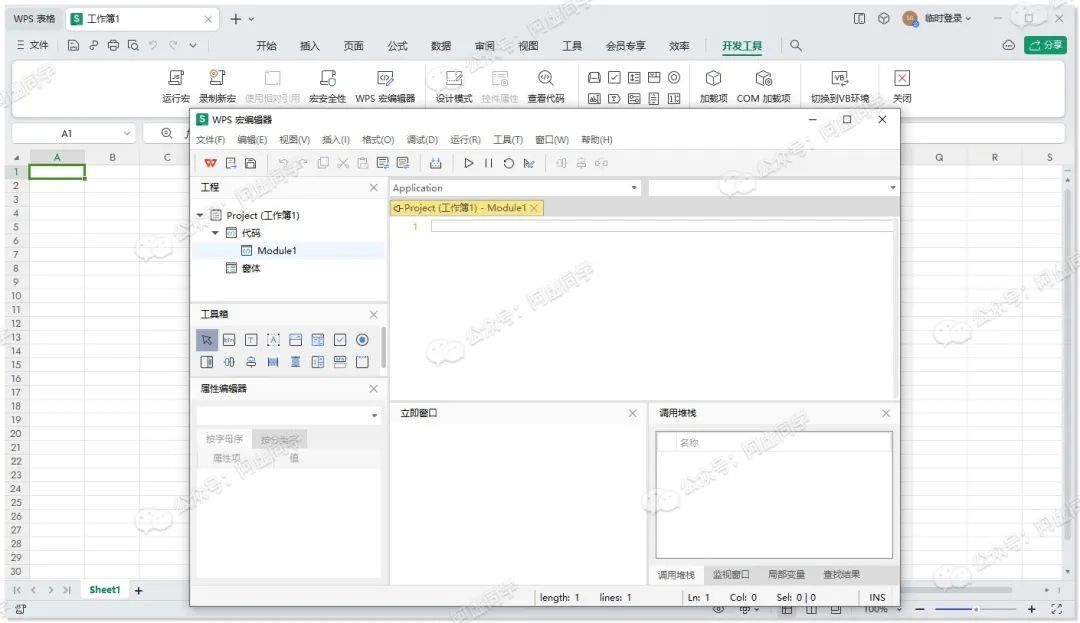Click line 1 of the code editor
Image resolution: width=1080 pixels, height=623 pixels.
tap(662, 226)
